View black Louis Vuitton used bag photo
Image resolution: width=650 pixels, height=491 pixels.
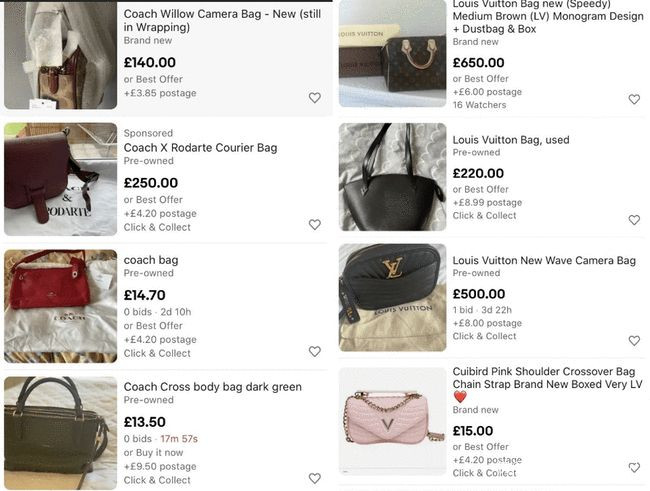tap(392, 177)
